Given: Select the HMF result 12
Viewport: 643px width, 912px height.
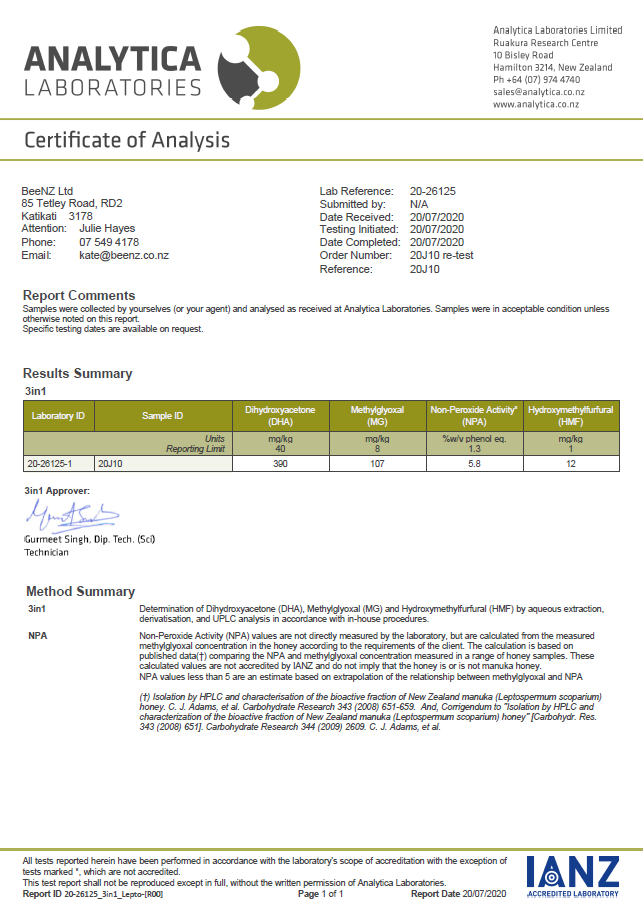Looking at the screenshot, I should [x=571, y=464].
